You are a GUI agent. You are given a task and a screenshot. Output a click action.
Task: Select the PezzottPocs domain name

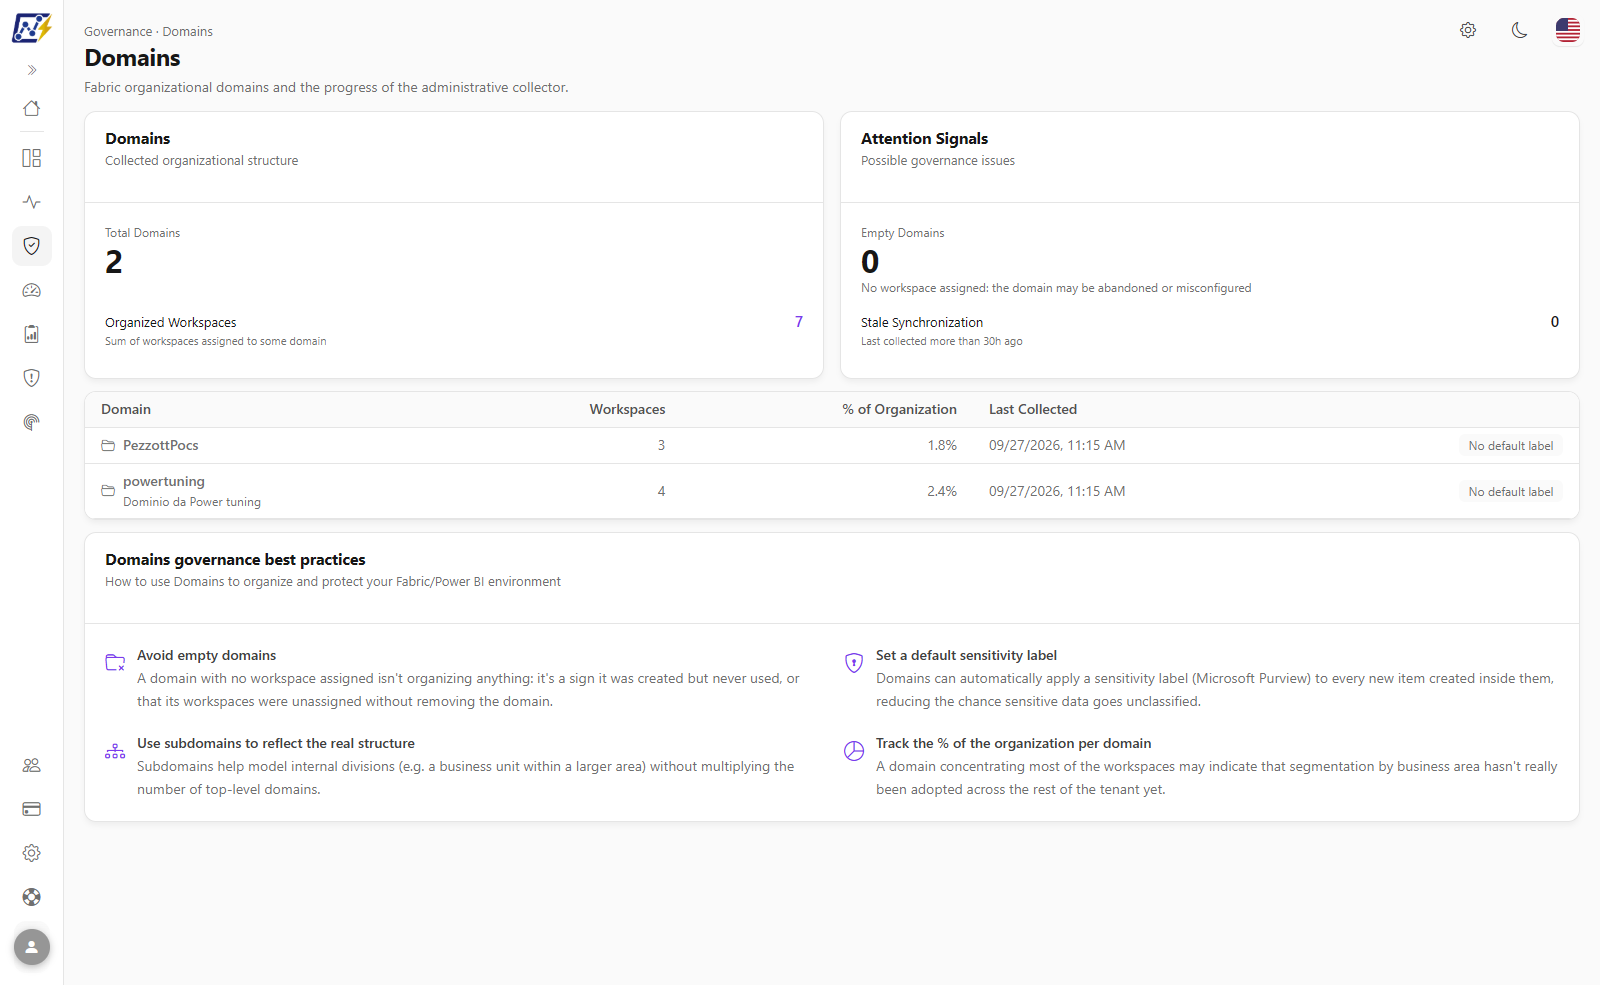(161, 445)
